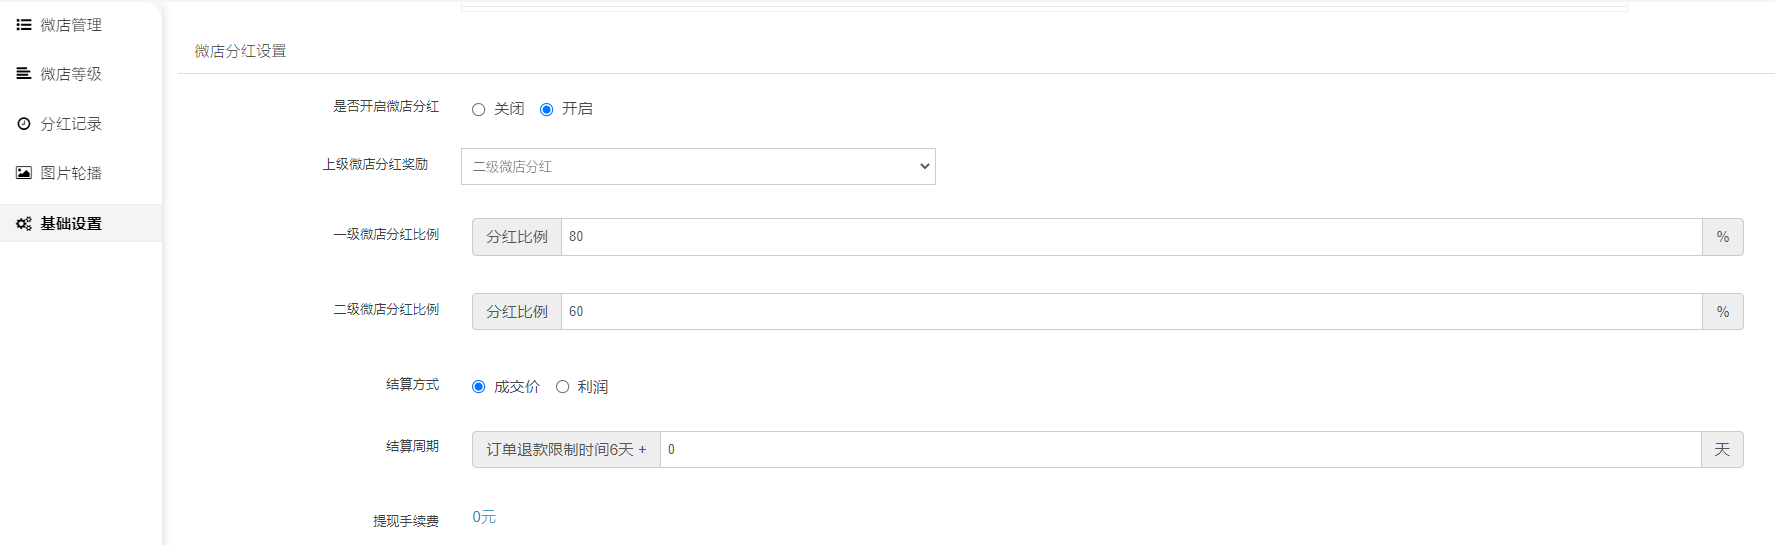Choose 成交价 settlement method
Screen dimensions: 1775x545
point(478,387)
